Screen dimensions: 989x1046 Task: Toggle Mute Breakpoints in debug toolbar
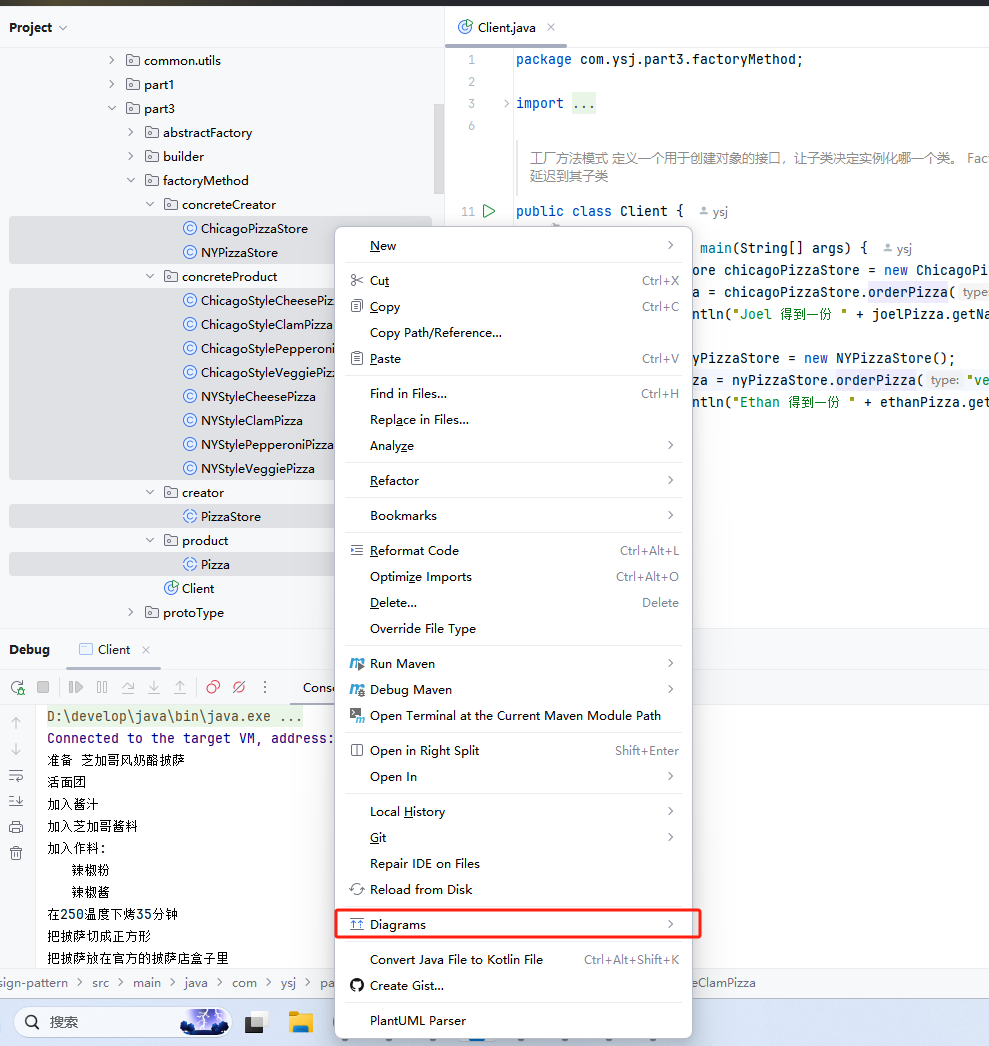(x=239, y=687)
